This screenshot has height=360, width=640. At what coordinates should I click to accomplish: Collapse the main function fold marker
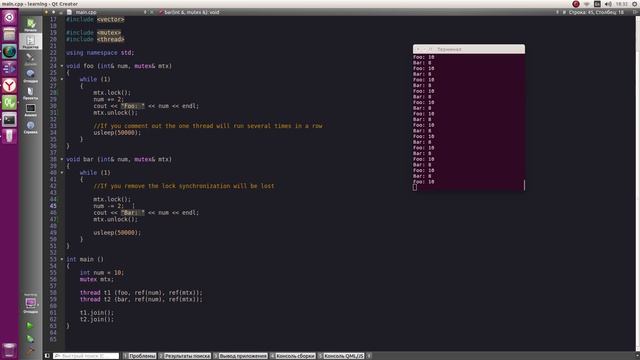[x=62, y=259]
